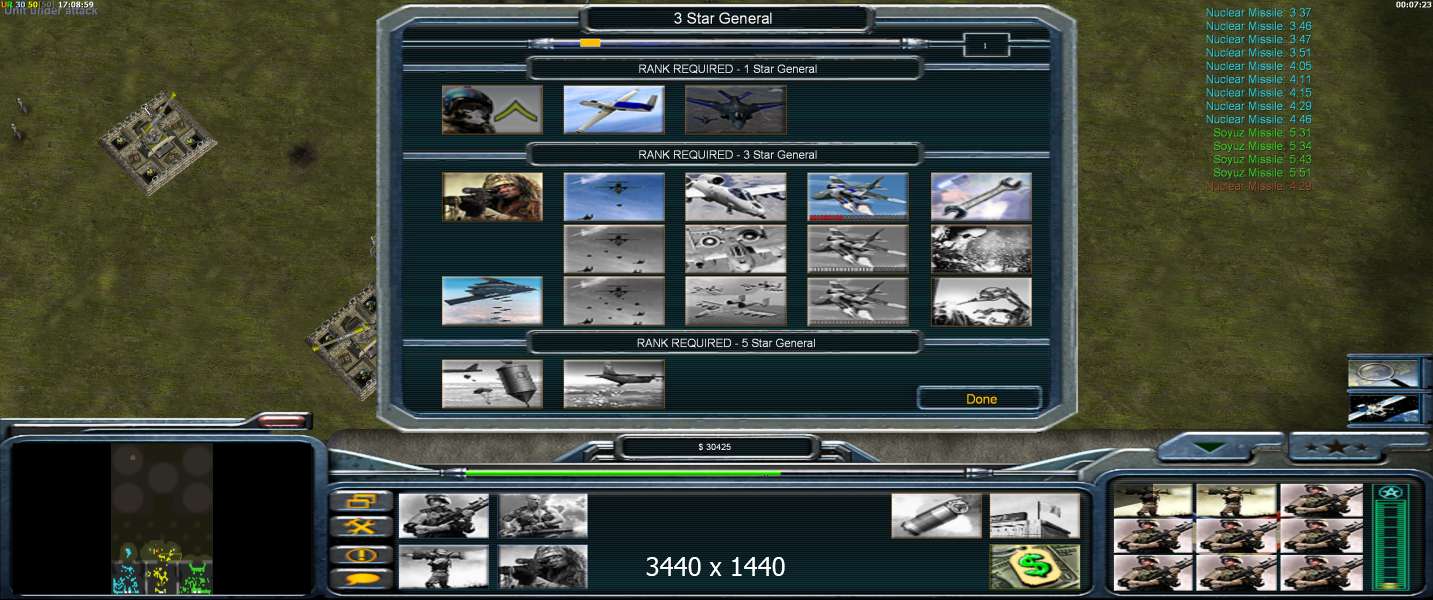The image size is (1433, 600).
Task: Open the generals powers three-star button
Action: 1336,448
